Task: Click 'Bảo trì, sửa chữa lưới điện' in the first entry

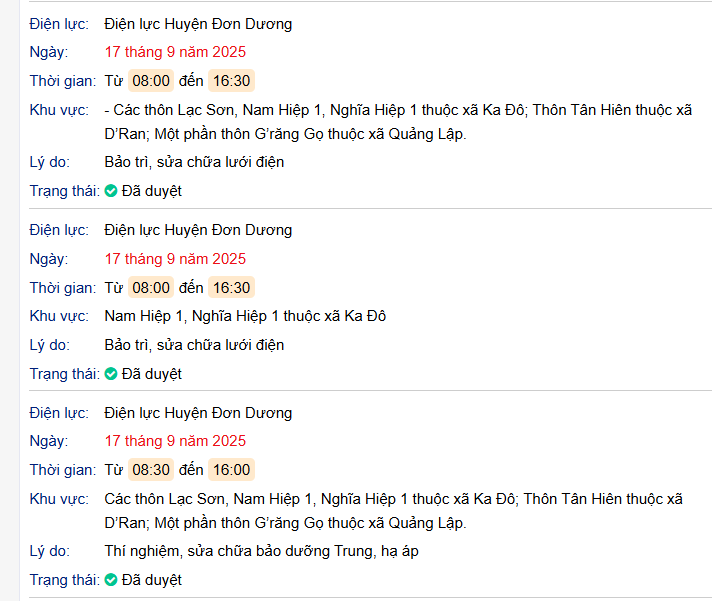Action: pyautogui.click(x=194, y=162)
